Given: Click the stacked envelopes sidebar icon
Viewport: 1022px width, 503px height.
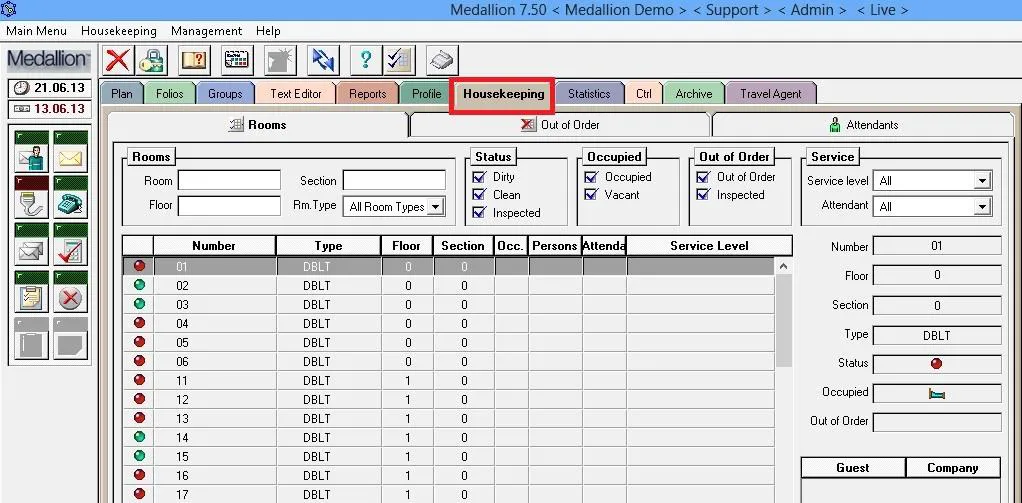Looking at the screenshot, I should (31, 244).
